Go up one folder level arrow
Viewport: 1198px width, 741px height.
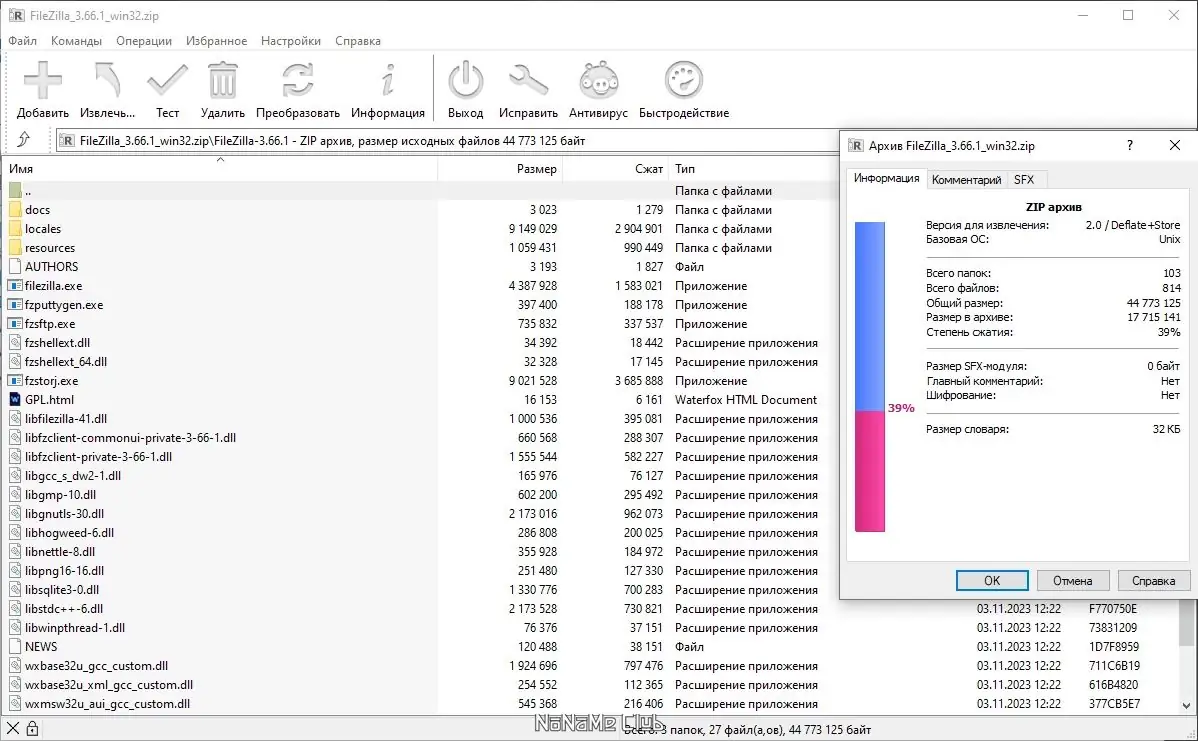[x=24, y=140]
